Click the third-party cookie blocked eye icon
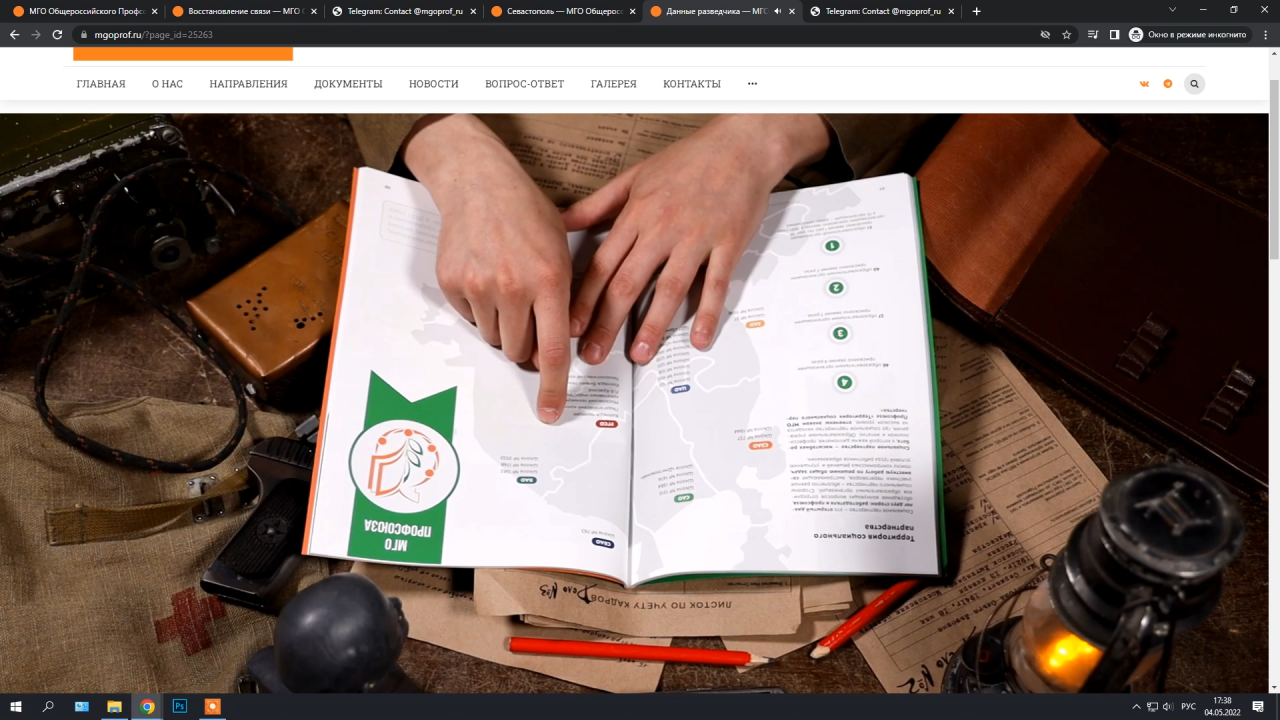Image resolution: width=1280 pixels, height=720 pixels. coord(1045,34)
